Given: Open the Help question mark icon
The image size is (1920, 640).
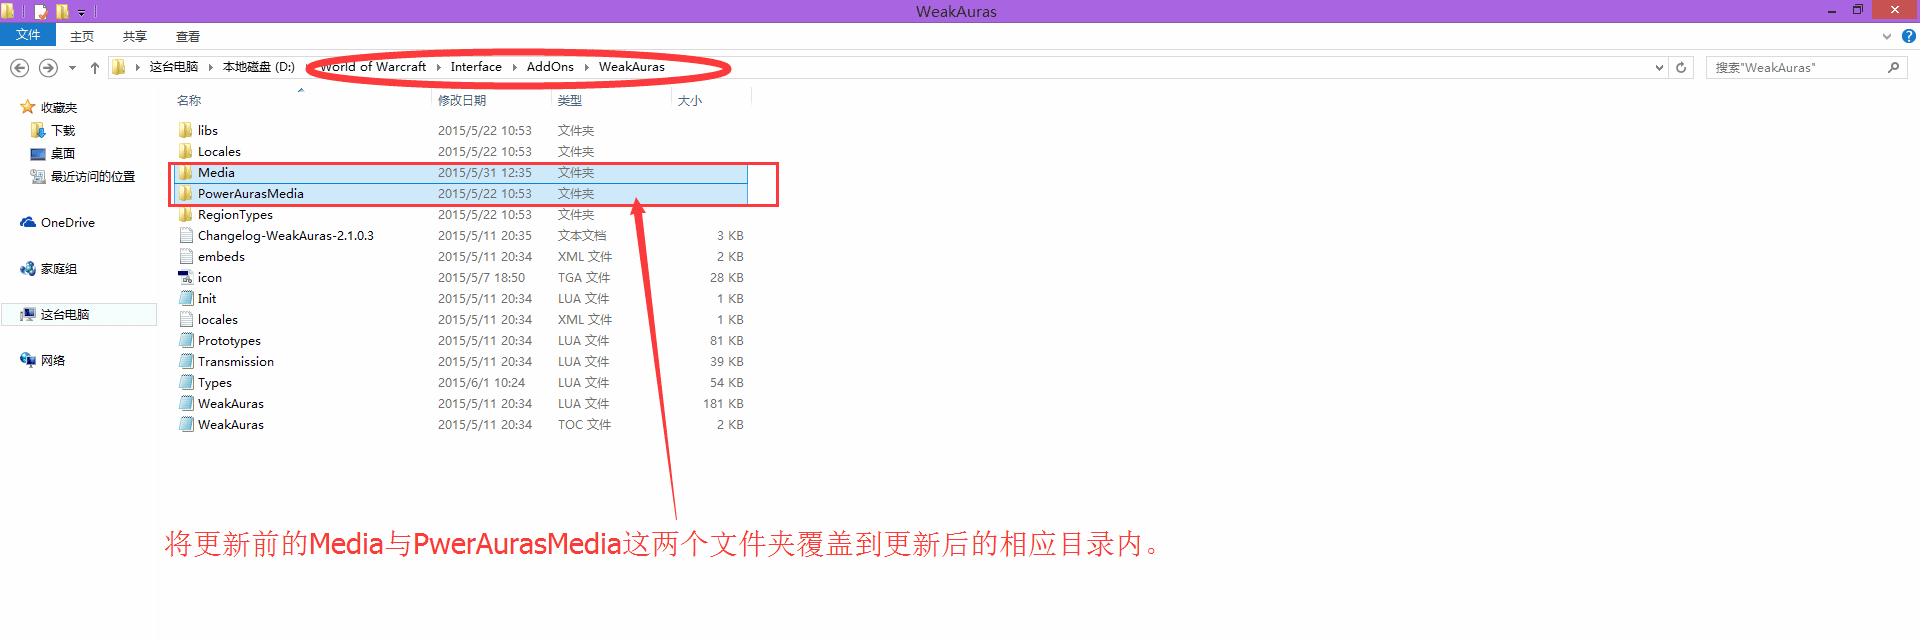Looking at the screenshot, I should click(1908, 36).
